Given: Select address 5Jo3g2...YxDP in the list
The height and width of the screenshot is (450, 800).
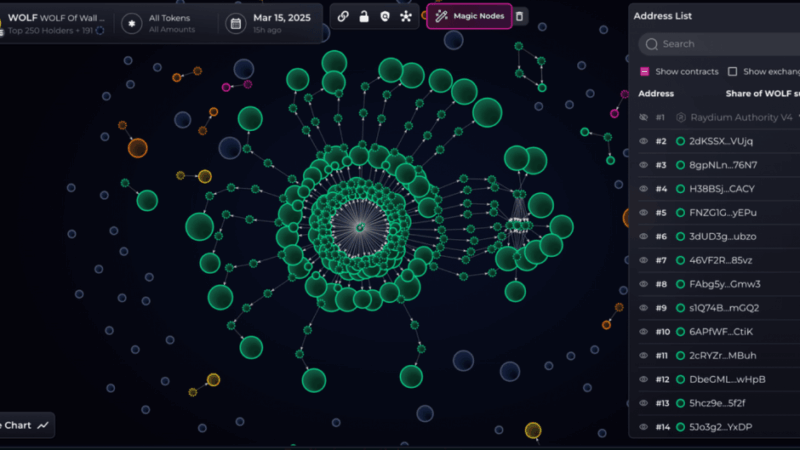Looking at the screenshot, I should point(720,427).
